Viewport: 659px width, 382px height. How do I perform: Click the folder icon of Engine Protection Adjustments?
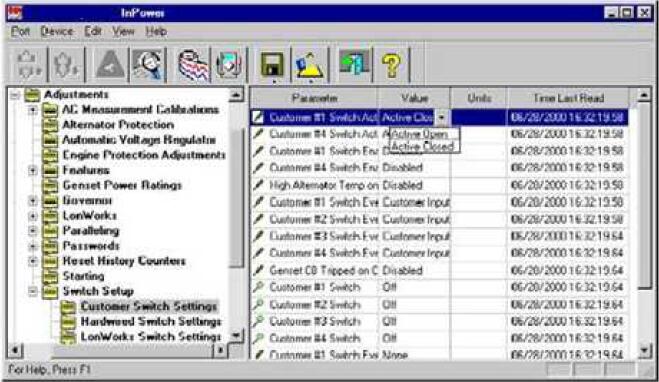pyautogui.click(x=50, y=155)
